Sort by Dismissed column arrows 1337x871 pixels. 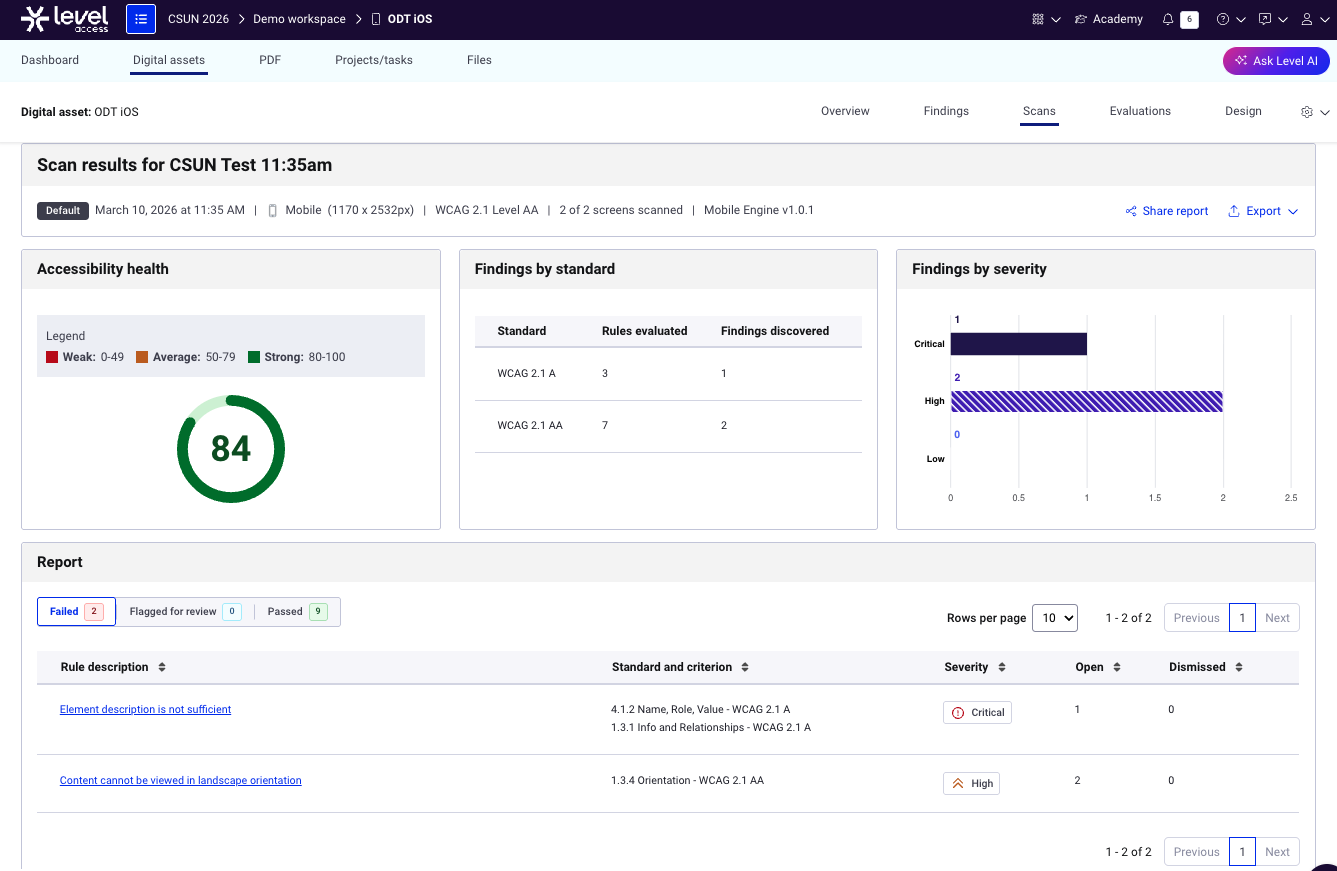[x=1239, y=667]
